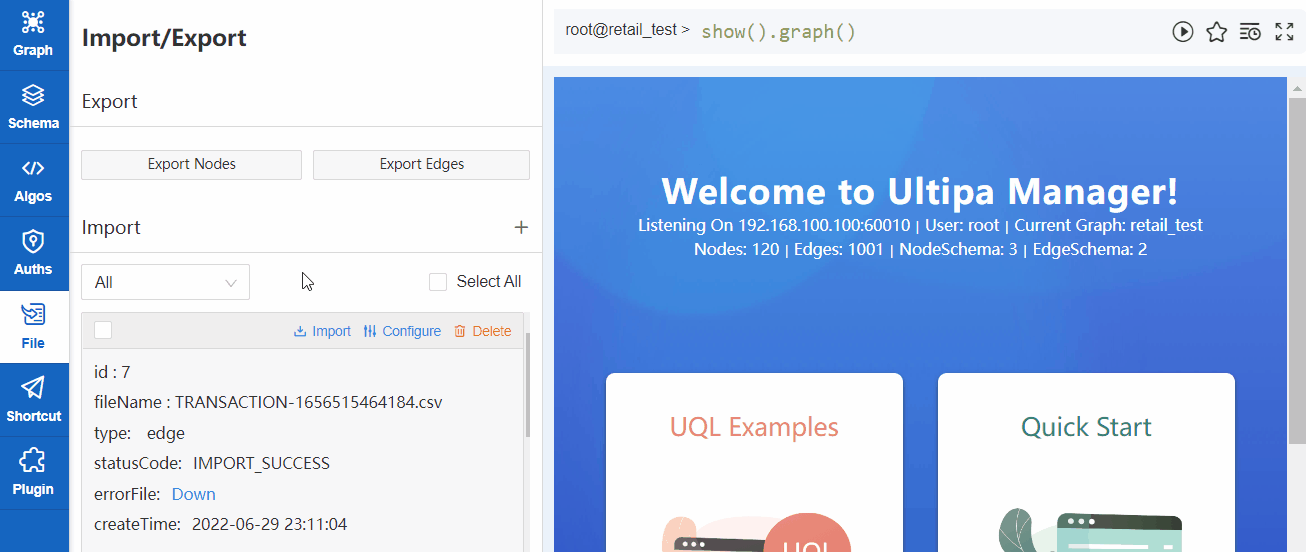Open query history list icon
Viewport: 1306px width, 552px height.
[1250, 32]
